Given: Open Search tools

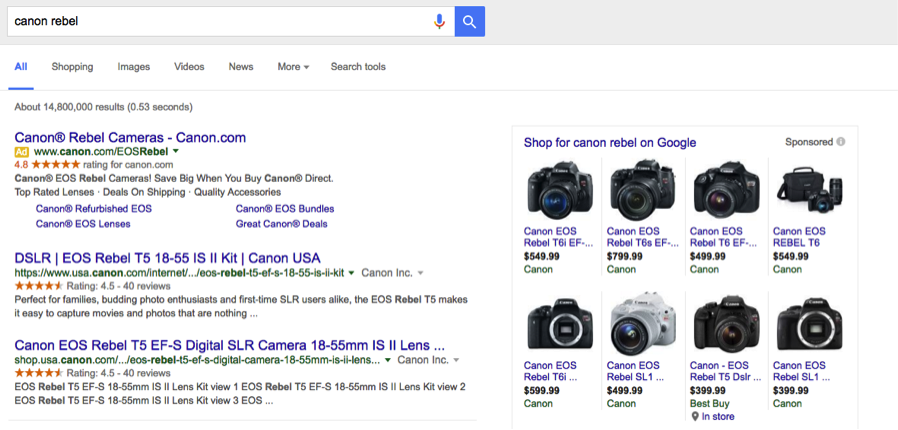Looking at the screenshot, I should 358,67.
